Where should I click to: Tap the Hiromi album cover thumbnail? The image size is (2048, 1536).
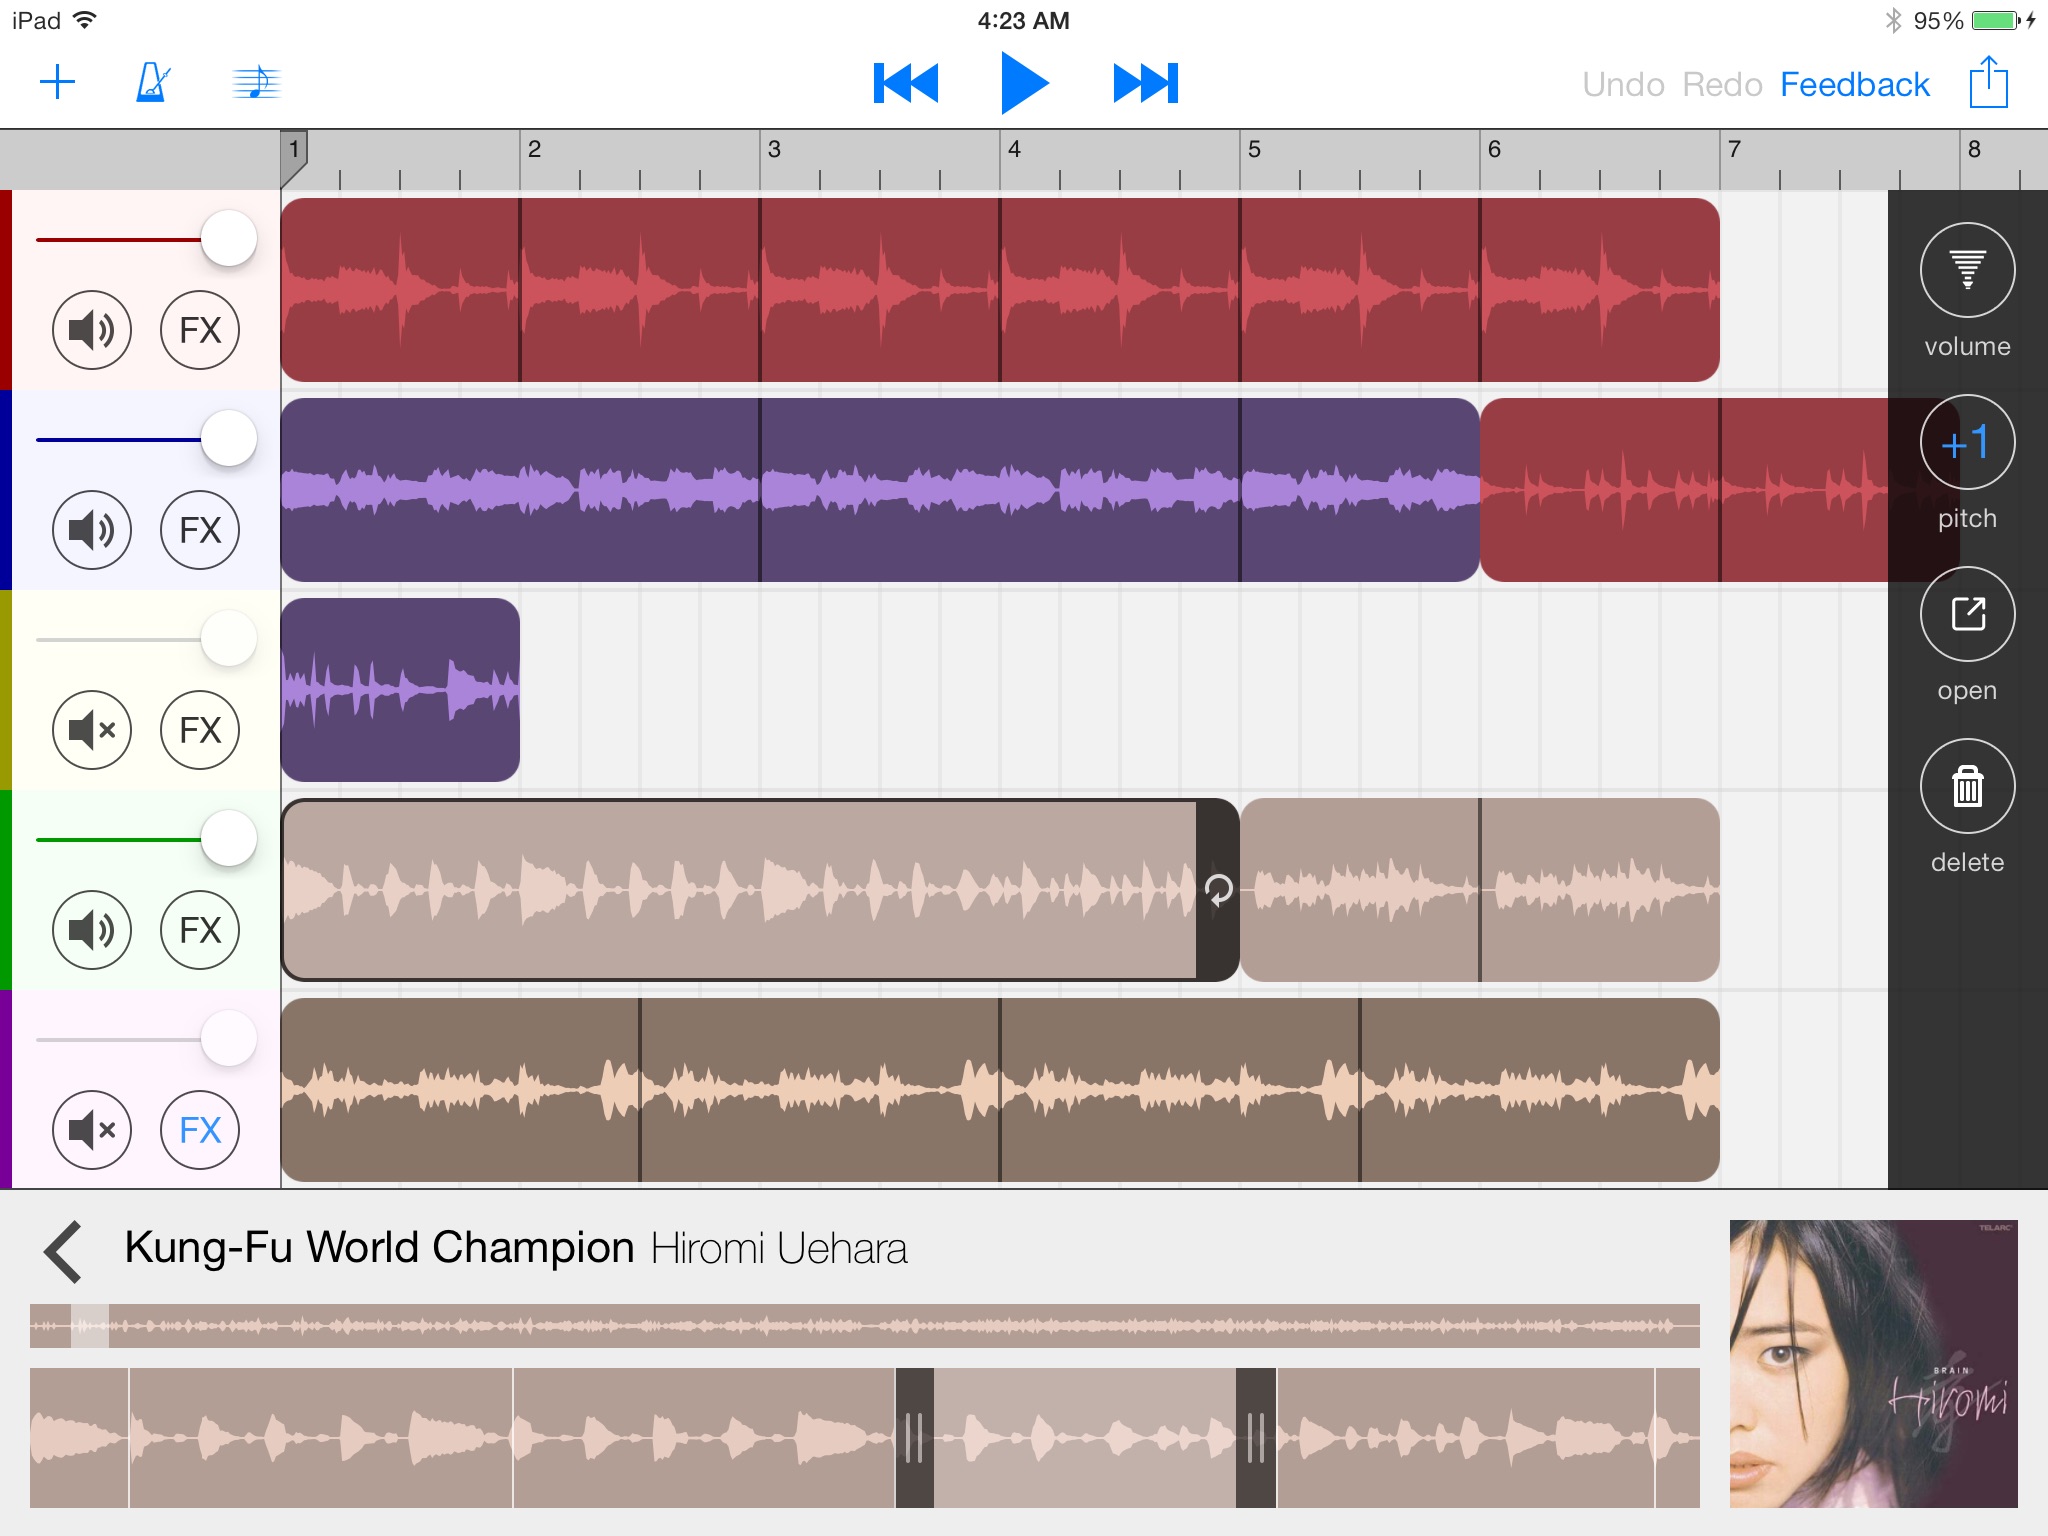click(1874, 1364)
